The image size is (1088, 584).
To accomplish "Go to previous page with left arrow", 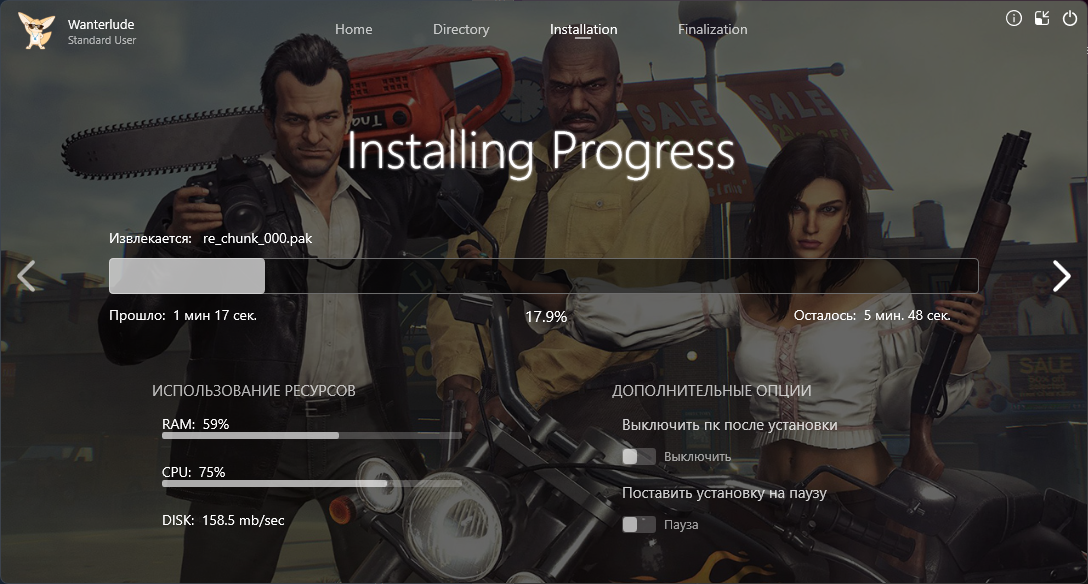I will coord(26,276).
